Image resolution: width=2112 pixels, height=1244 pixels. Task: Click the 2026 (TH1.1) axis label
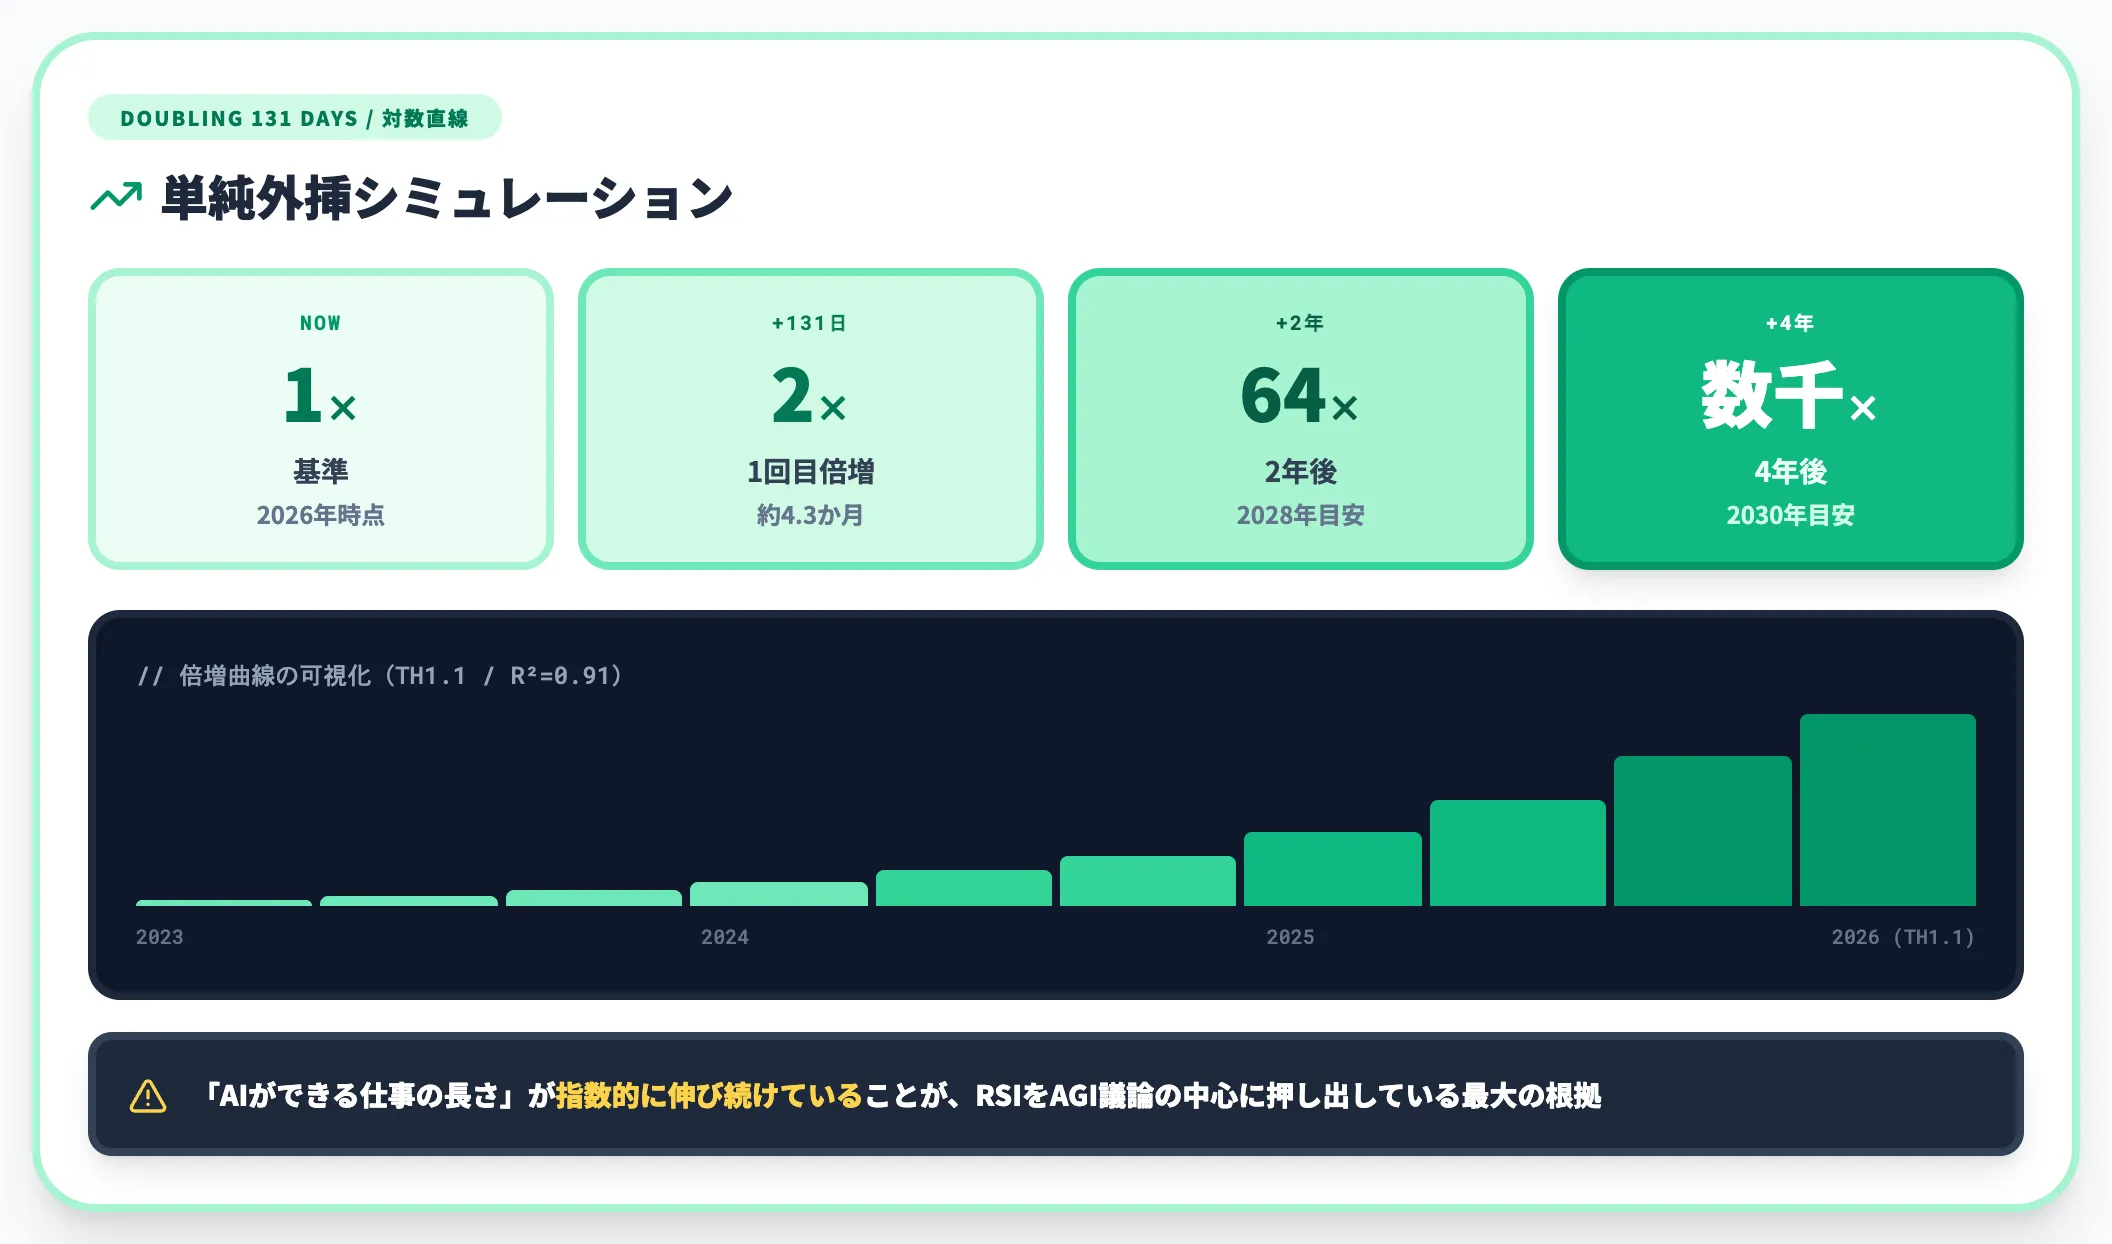(1903, 937)
